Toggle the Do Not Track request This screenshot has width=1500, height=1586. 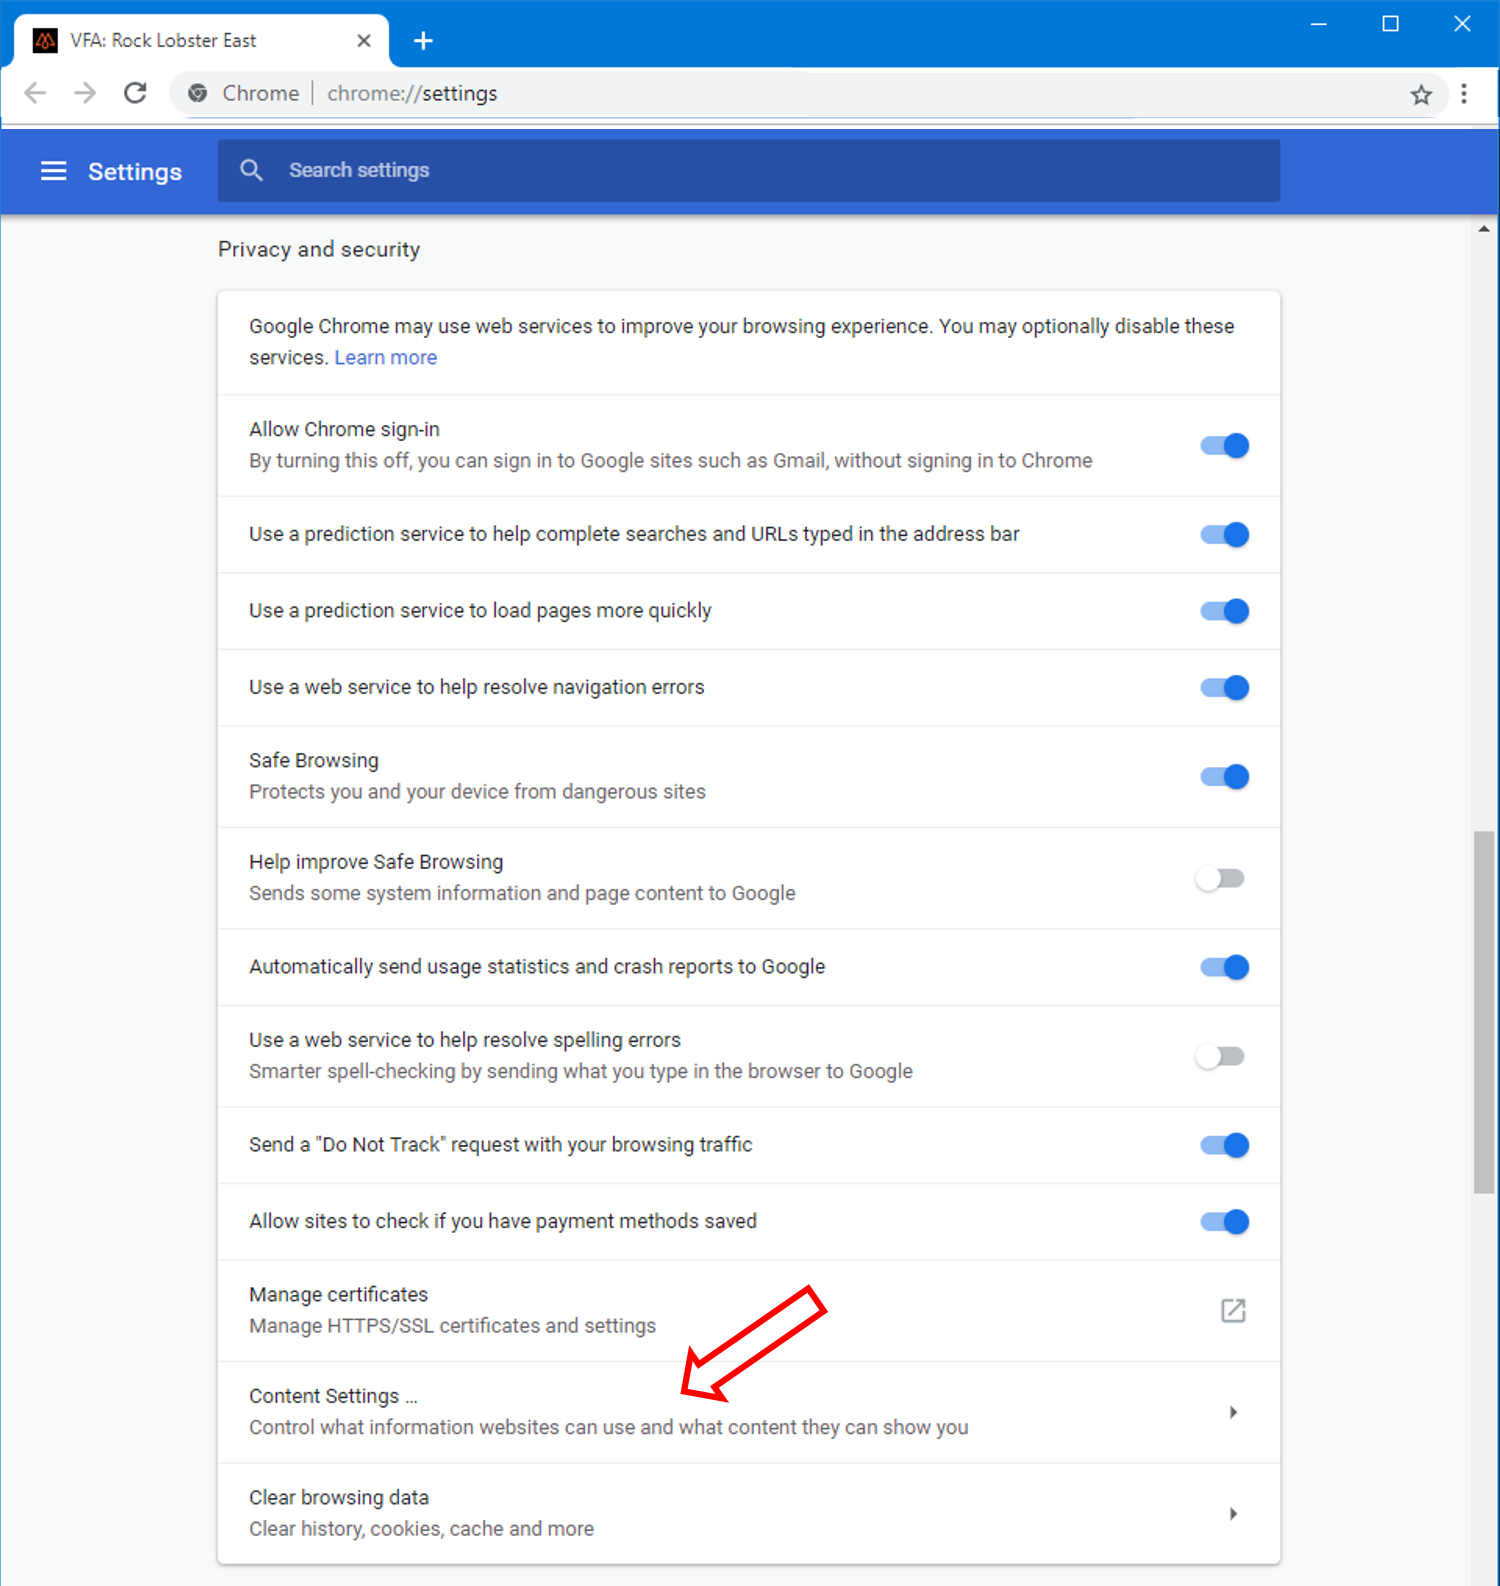[1224, 1145]
